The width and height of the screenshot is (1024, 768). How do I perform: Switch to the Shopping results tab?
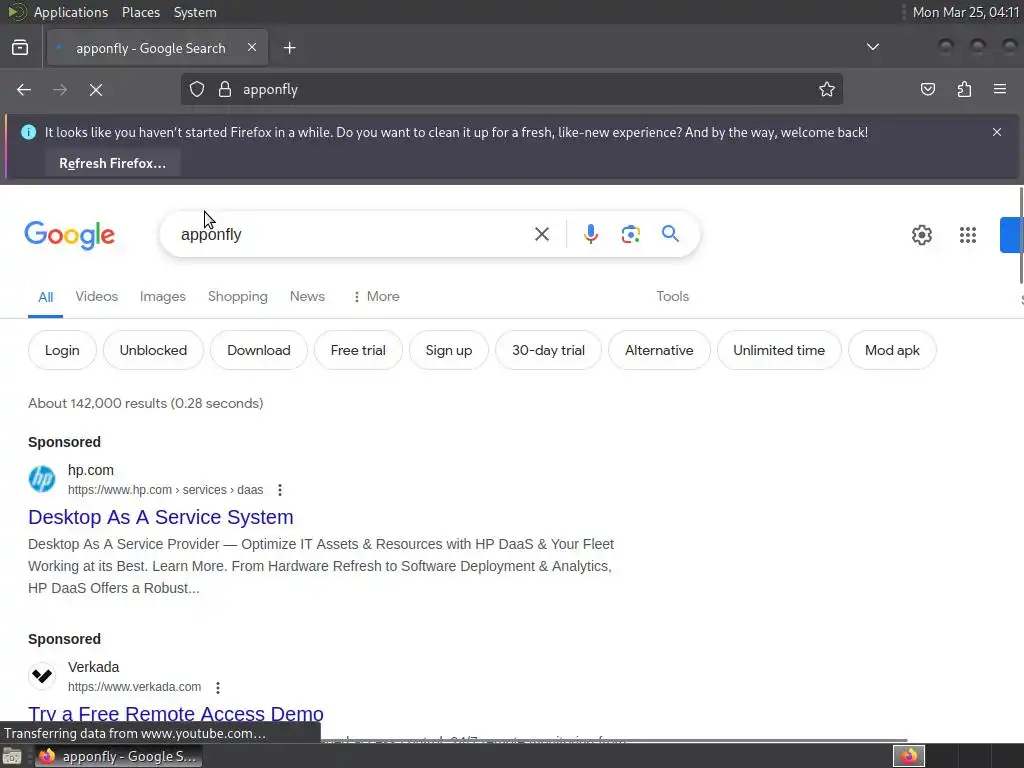click(x=238, y=296)
